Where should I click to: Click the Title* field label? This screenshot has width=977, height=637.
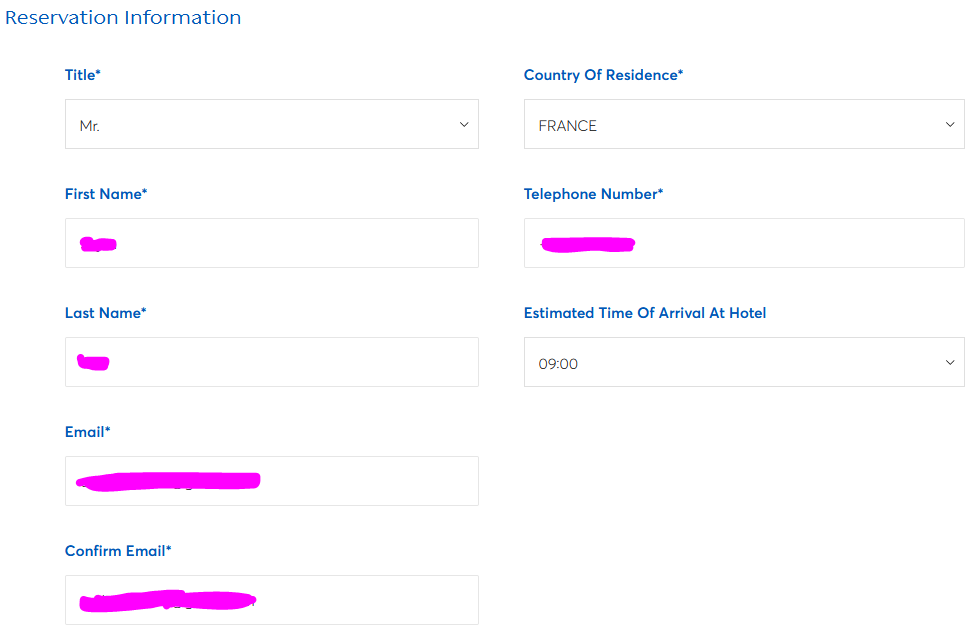click(83, 75)
